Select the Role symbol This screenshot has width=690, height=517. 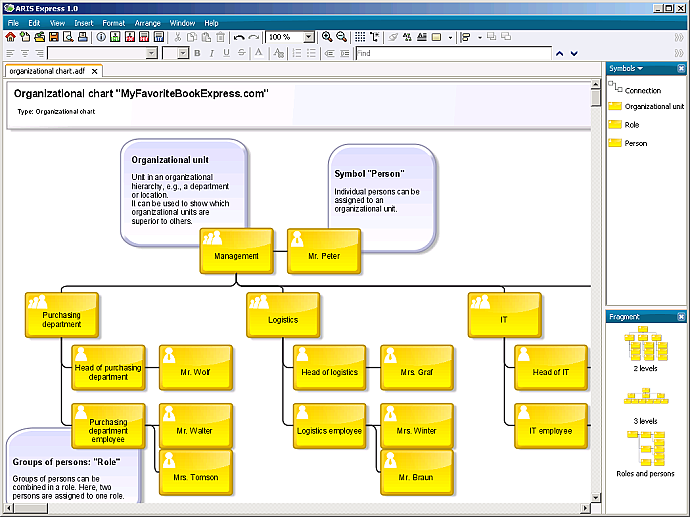click(x=624, y=125)
